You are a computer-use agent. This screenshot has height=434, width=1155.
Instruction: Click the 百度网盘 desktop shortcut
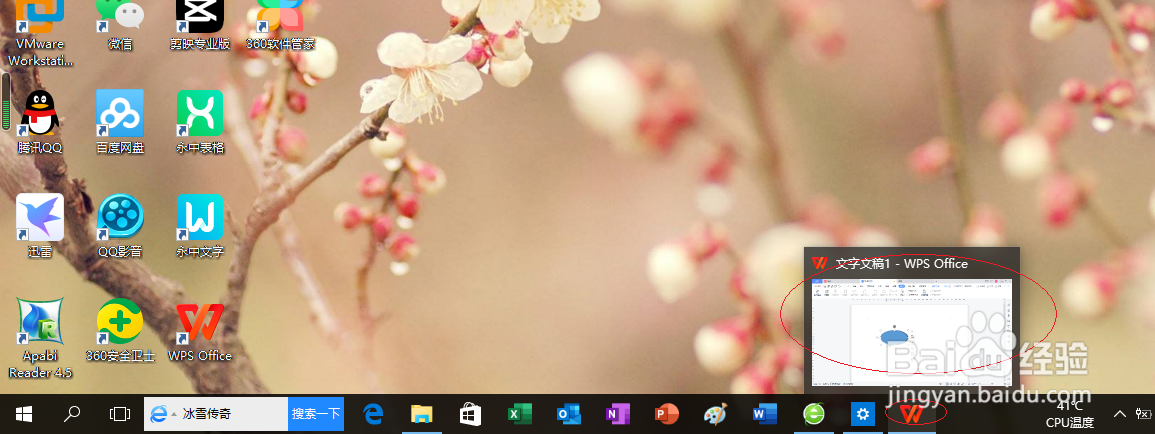click(120, 122)
